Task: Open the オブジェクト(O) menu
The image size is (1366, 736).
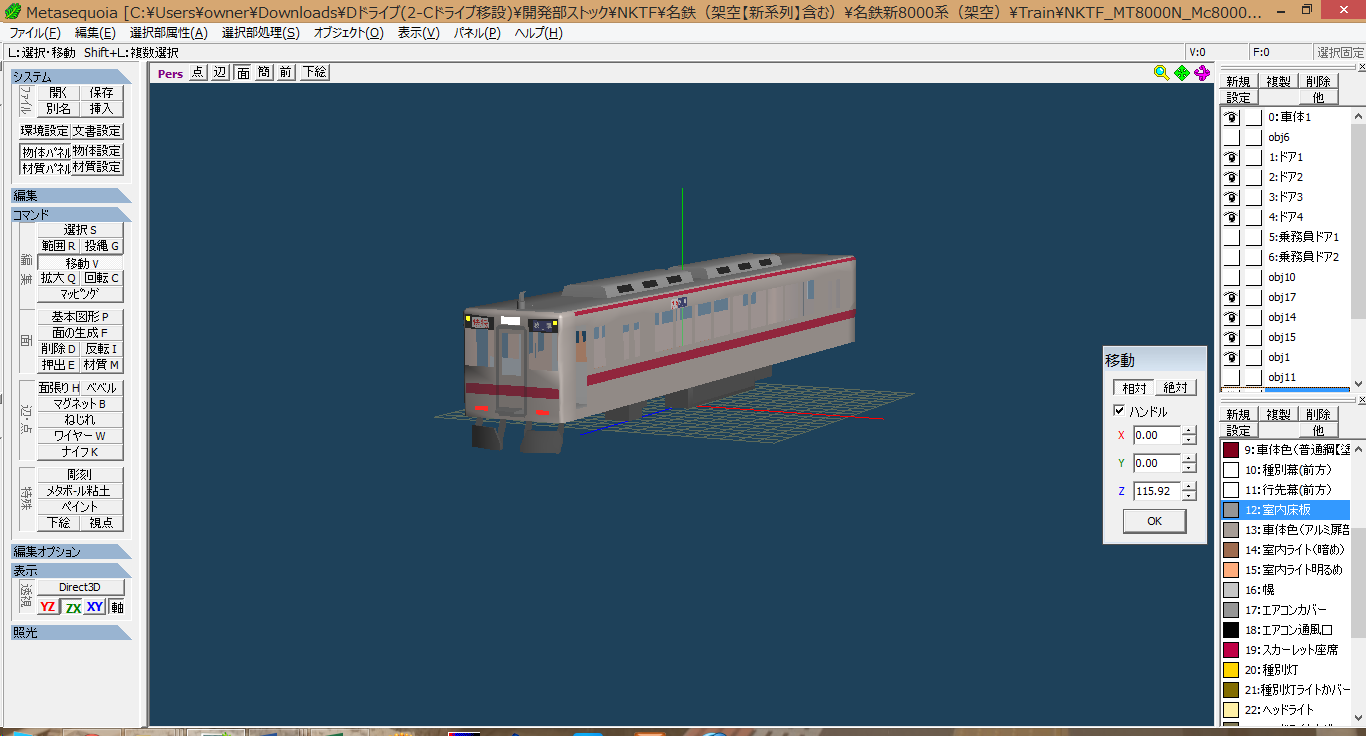Action: 348,32
